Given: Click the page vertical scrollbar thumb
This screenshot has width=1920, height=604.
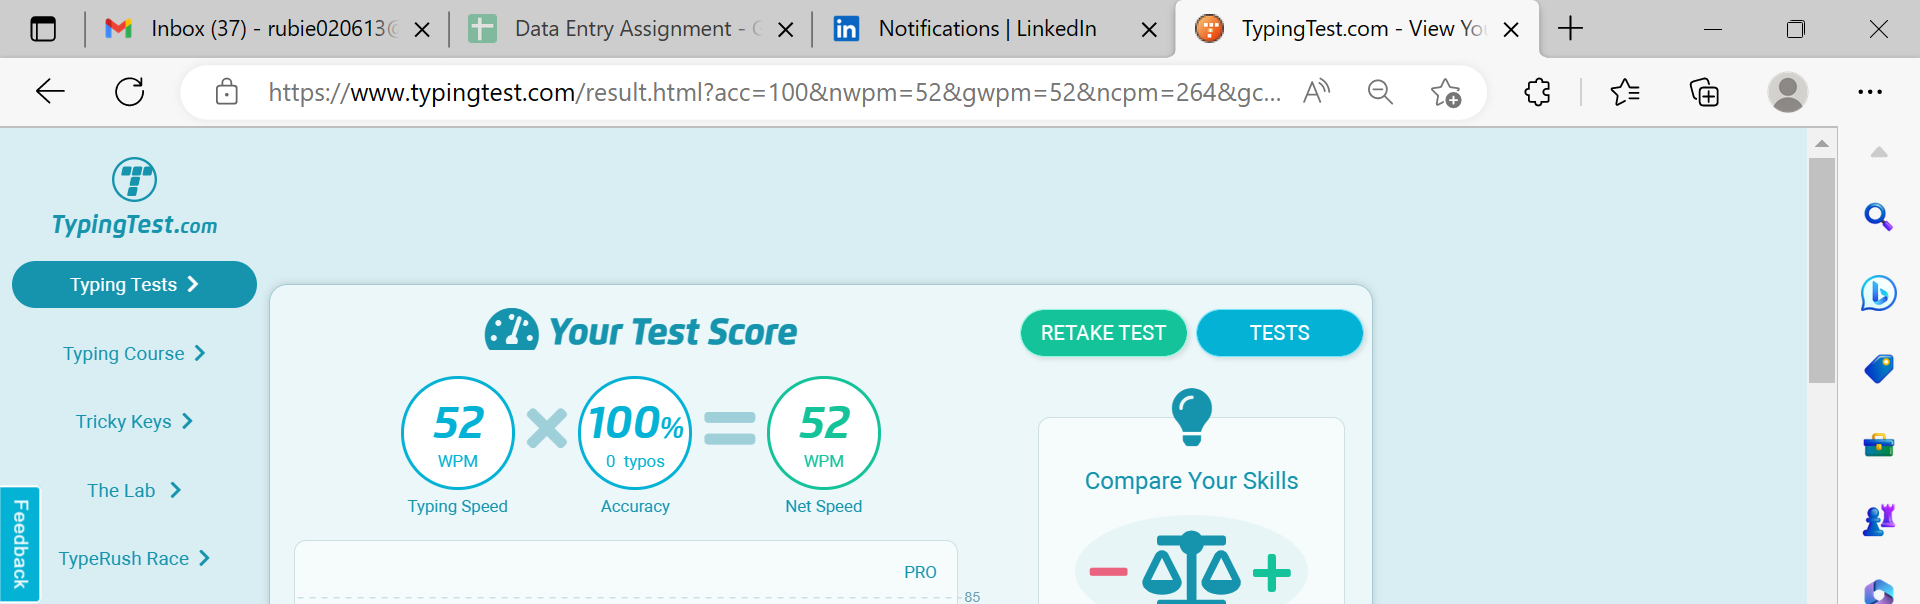Looking at the screenshot, I should click(1822, 270).
